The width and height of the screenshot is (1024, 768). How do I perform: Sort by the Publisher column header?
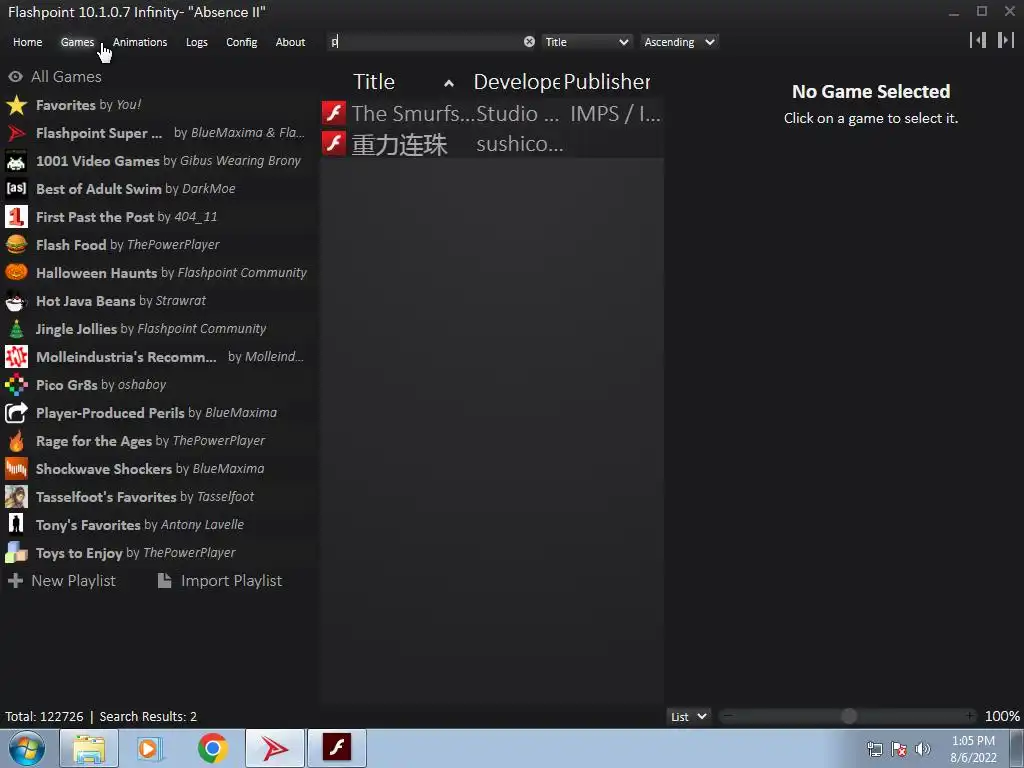pos(607,82)
